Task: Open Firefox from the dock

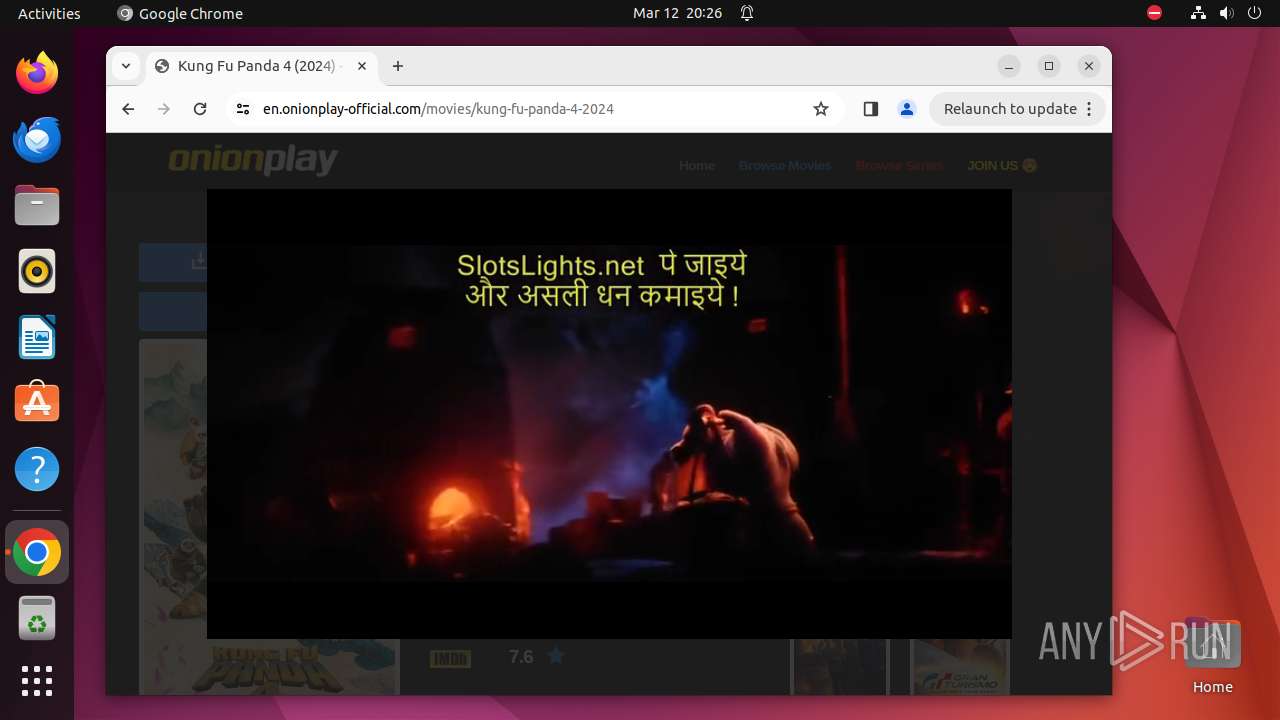Action: click(37, 73)
